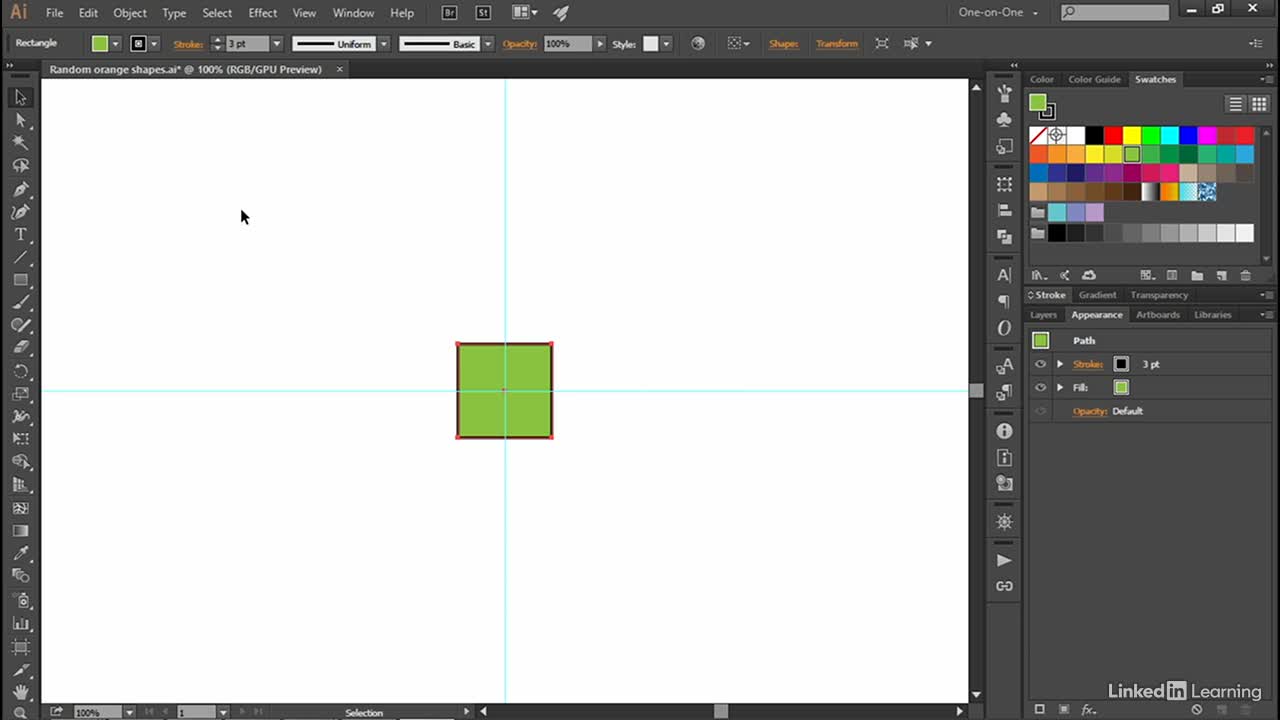Open the Actions panel play icon

click(1004, 560)
